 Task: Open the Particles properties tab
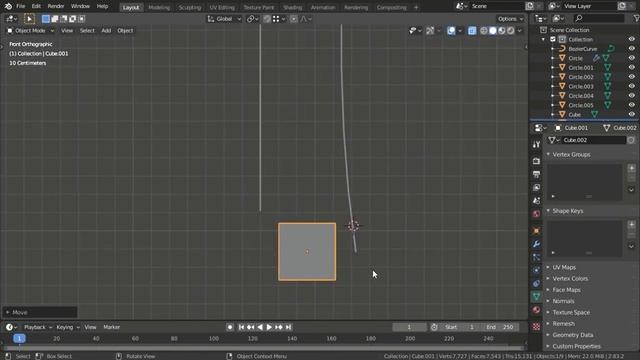point(536,257)
